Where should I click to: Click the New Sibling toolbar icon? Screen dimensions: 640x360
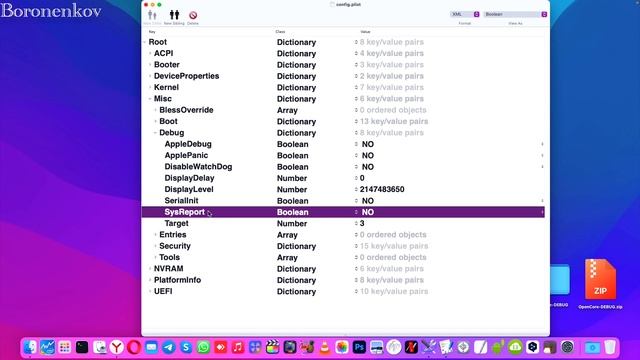(174, 15)
